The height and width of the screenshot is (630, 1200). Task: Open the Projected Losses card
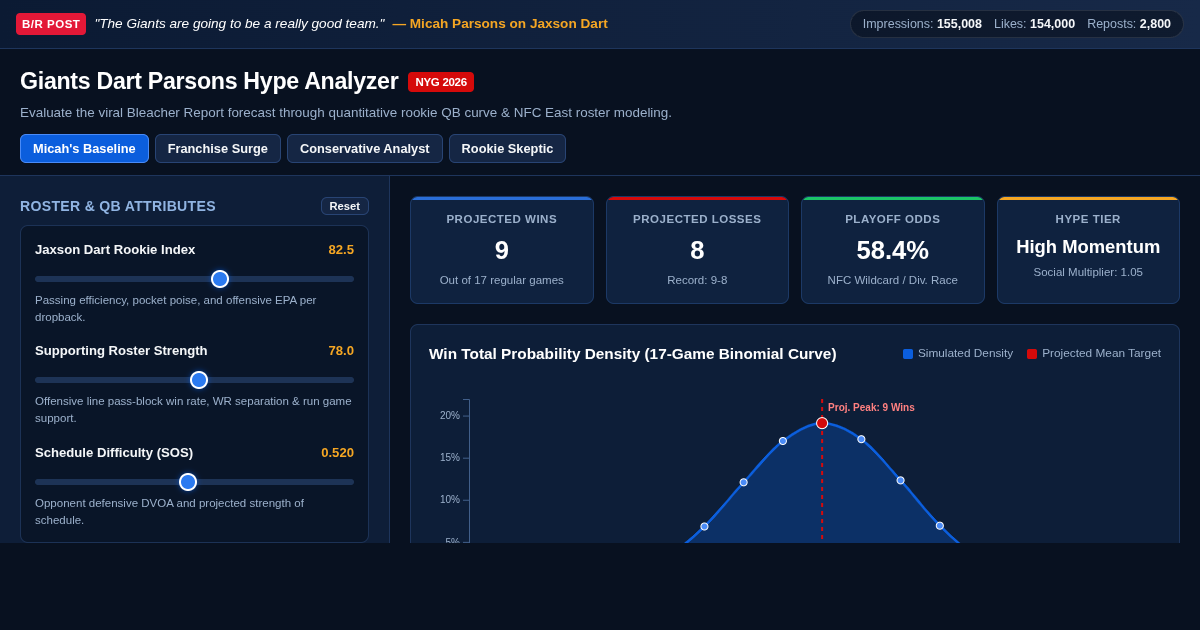[x=697, y=250]
